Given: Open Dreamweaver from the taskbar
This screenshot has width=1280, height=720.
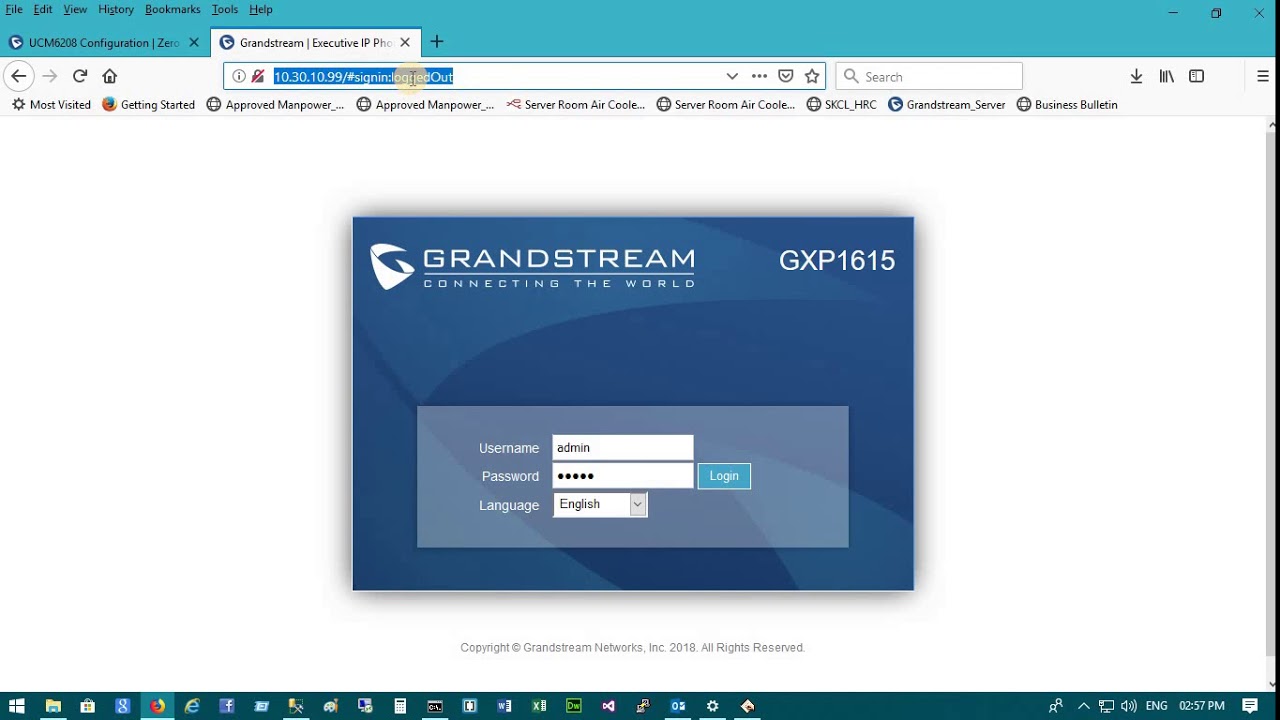Looking at the screenshot, I should coord(574,706).
